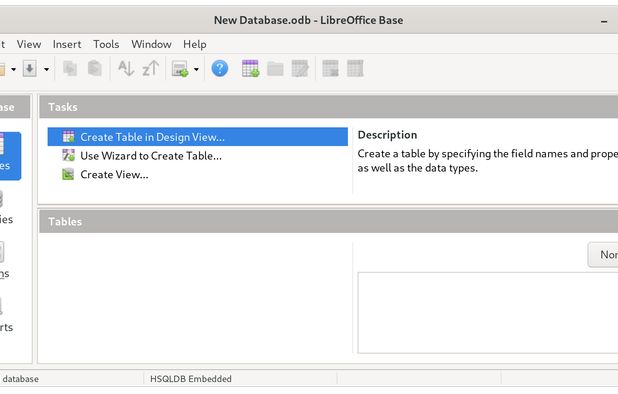
Task: Click the Edit table toolbar icon
Action: (300, 69)
